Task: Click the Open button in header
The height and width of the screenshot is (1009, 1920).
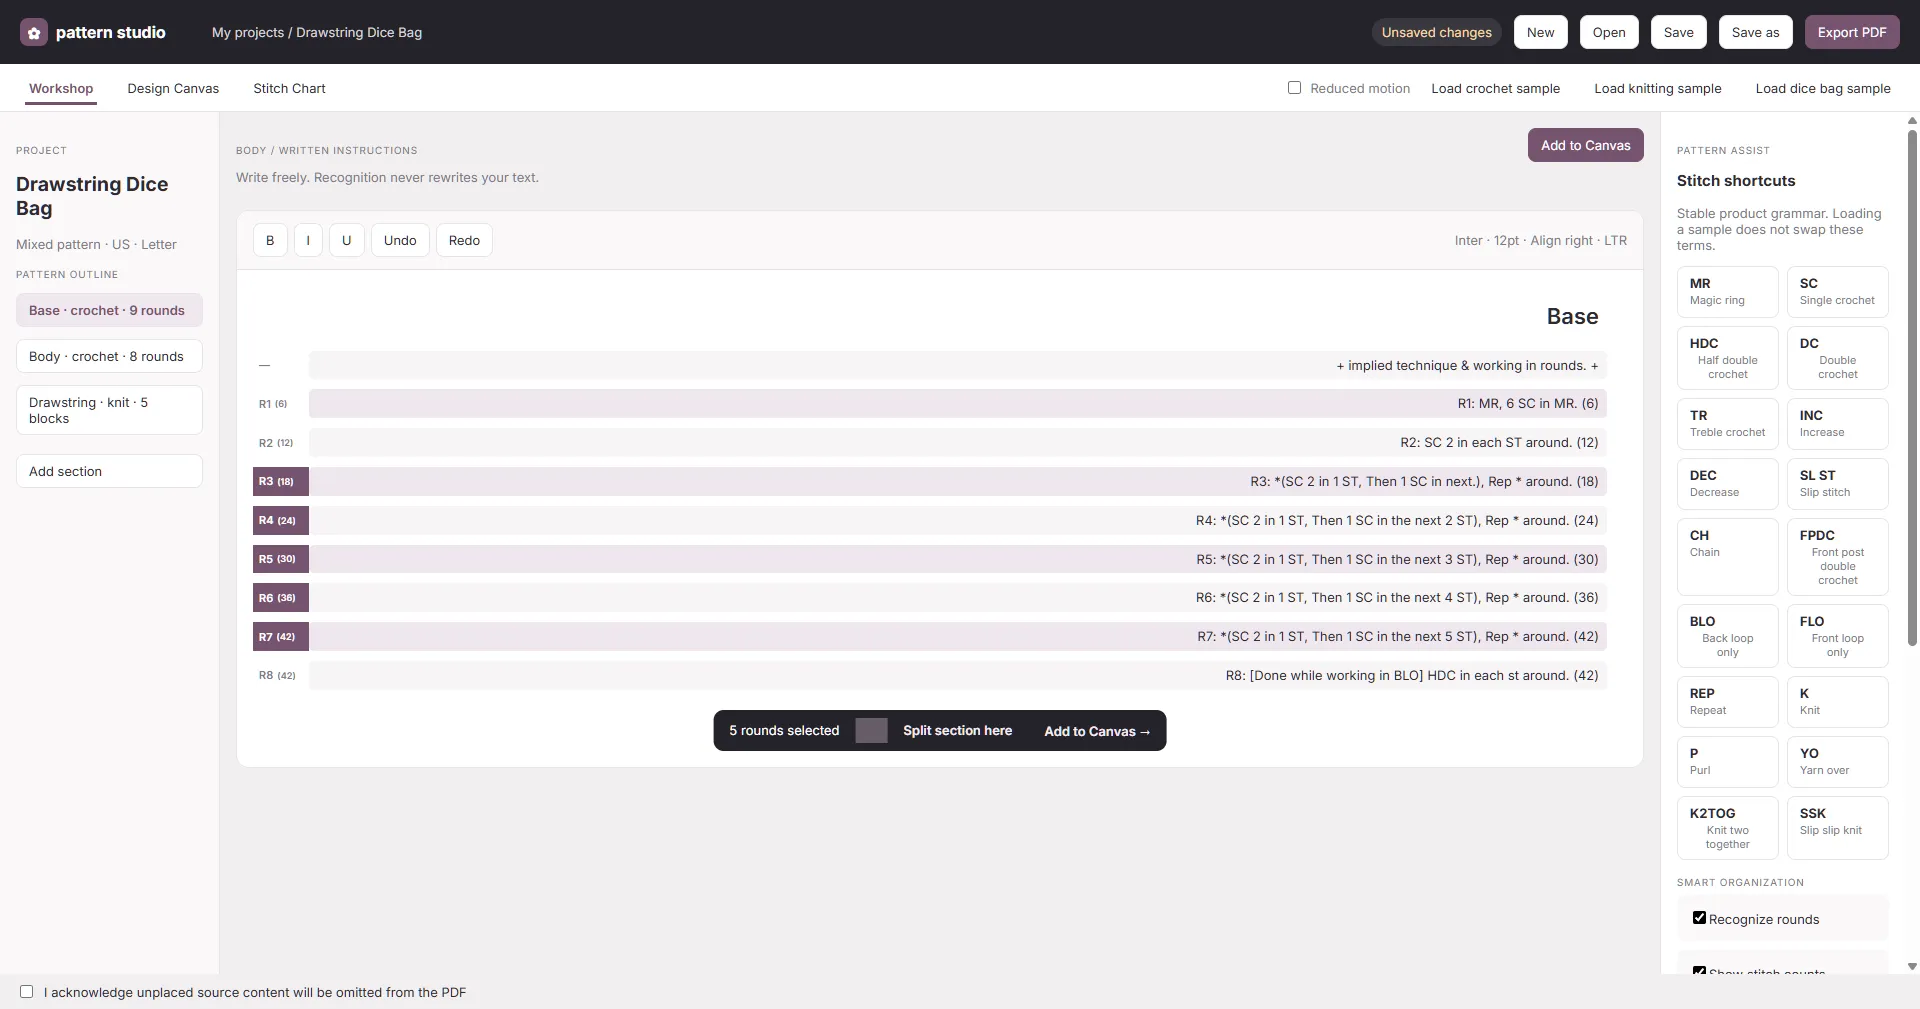Action: click(x=1609, y=32)
